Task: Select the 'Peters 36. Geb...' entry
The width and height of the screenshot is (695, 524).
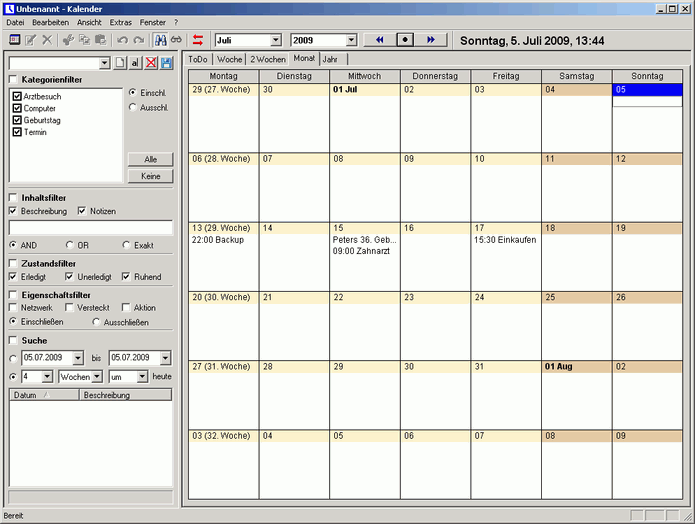Action: [364, 240]
